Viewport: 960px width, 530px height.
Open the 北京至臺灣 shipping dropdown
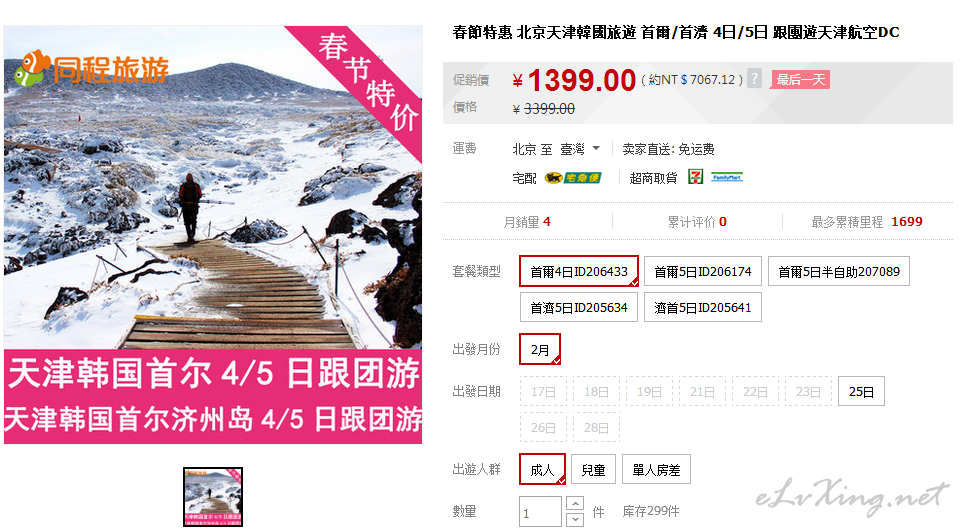click(556, 149)
